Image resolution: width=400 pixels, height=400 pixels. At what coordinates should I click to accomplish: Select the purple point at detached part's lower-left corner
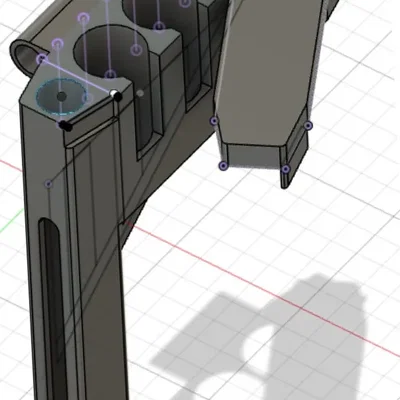[223, 166]
